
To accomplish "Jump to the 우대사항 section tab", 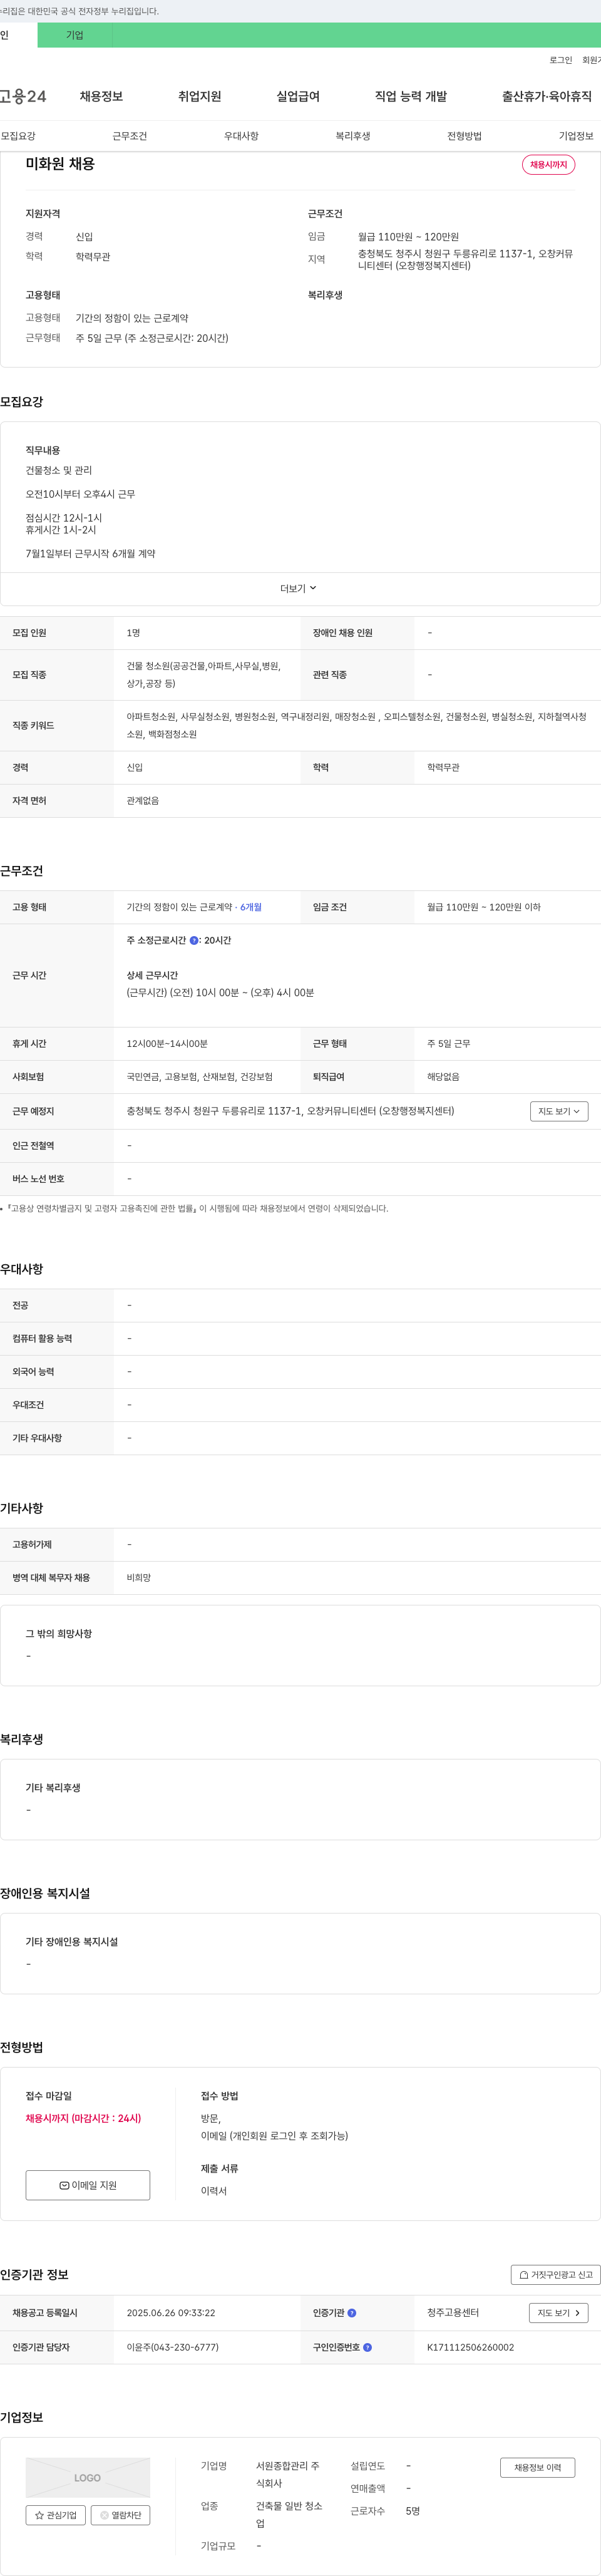I will tap(241, 136).
